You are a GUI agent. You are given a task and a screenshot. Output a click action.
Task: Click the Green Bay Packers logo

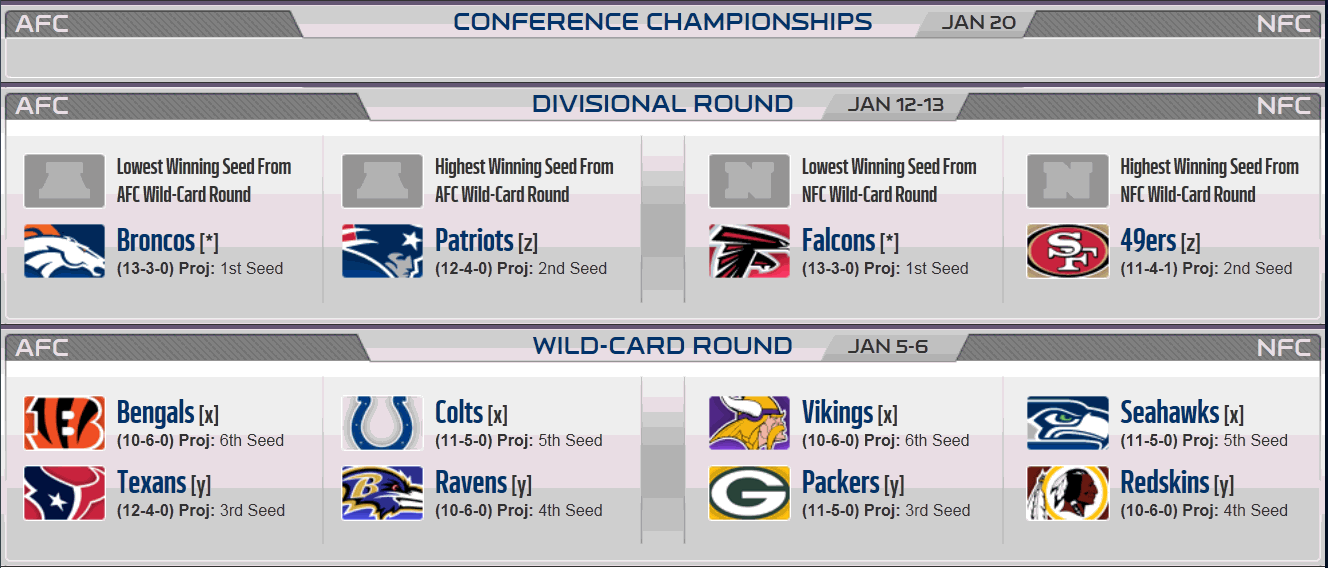point(749,493)
